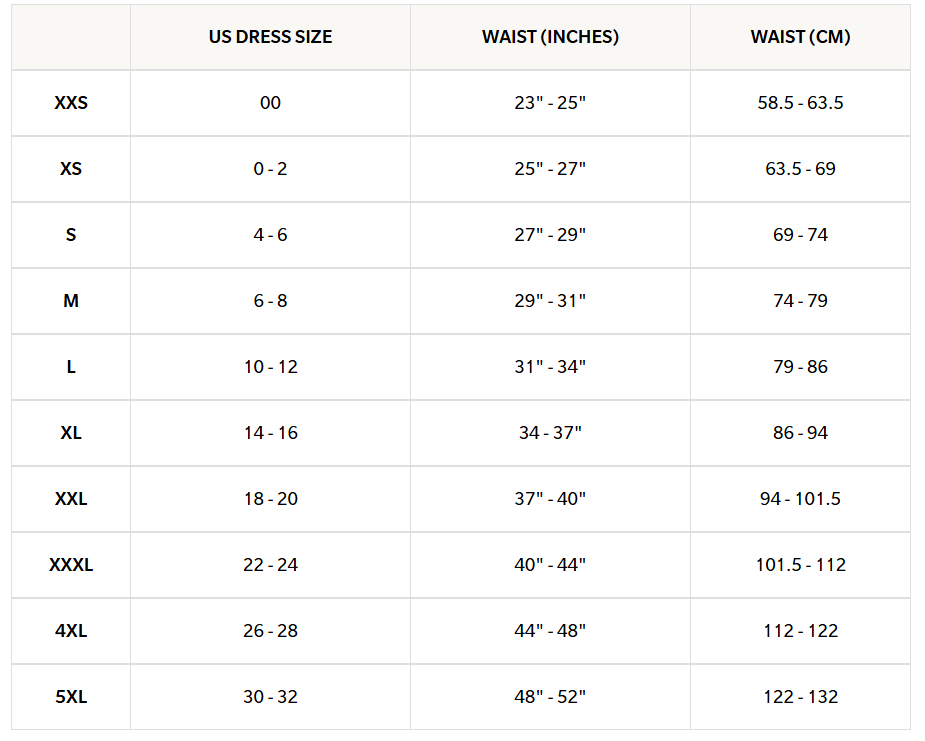Click dress size cell 26 - 28

pyautogui.click(x=270, y=631)
